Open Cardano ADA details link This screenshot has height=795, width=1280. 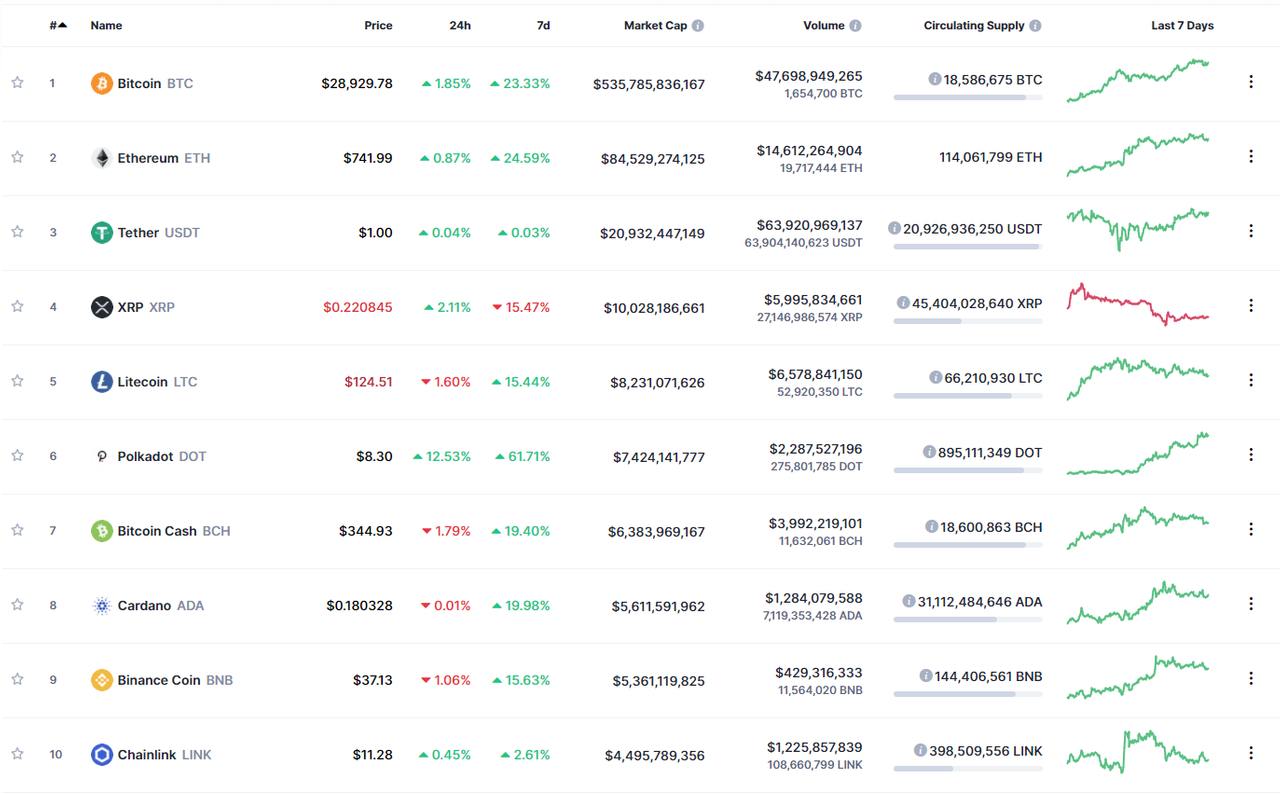click(x=160, y=605)
